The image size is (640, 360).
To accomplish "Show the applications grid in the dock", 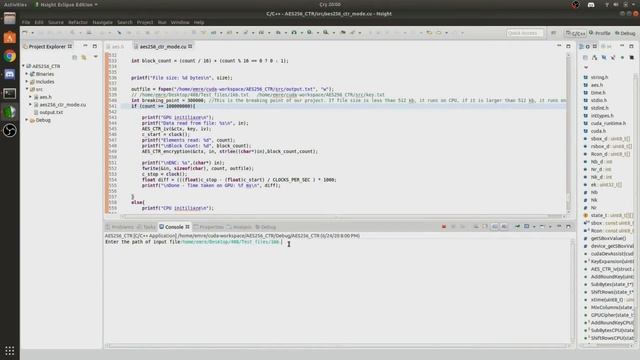I will point(9,350).
